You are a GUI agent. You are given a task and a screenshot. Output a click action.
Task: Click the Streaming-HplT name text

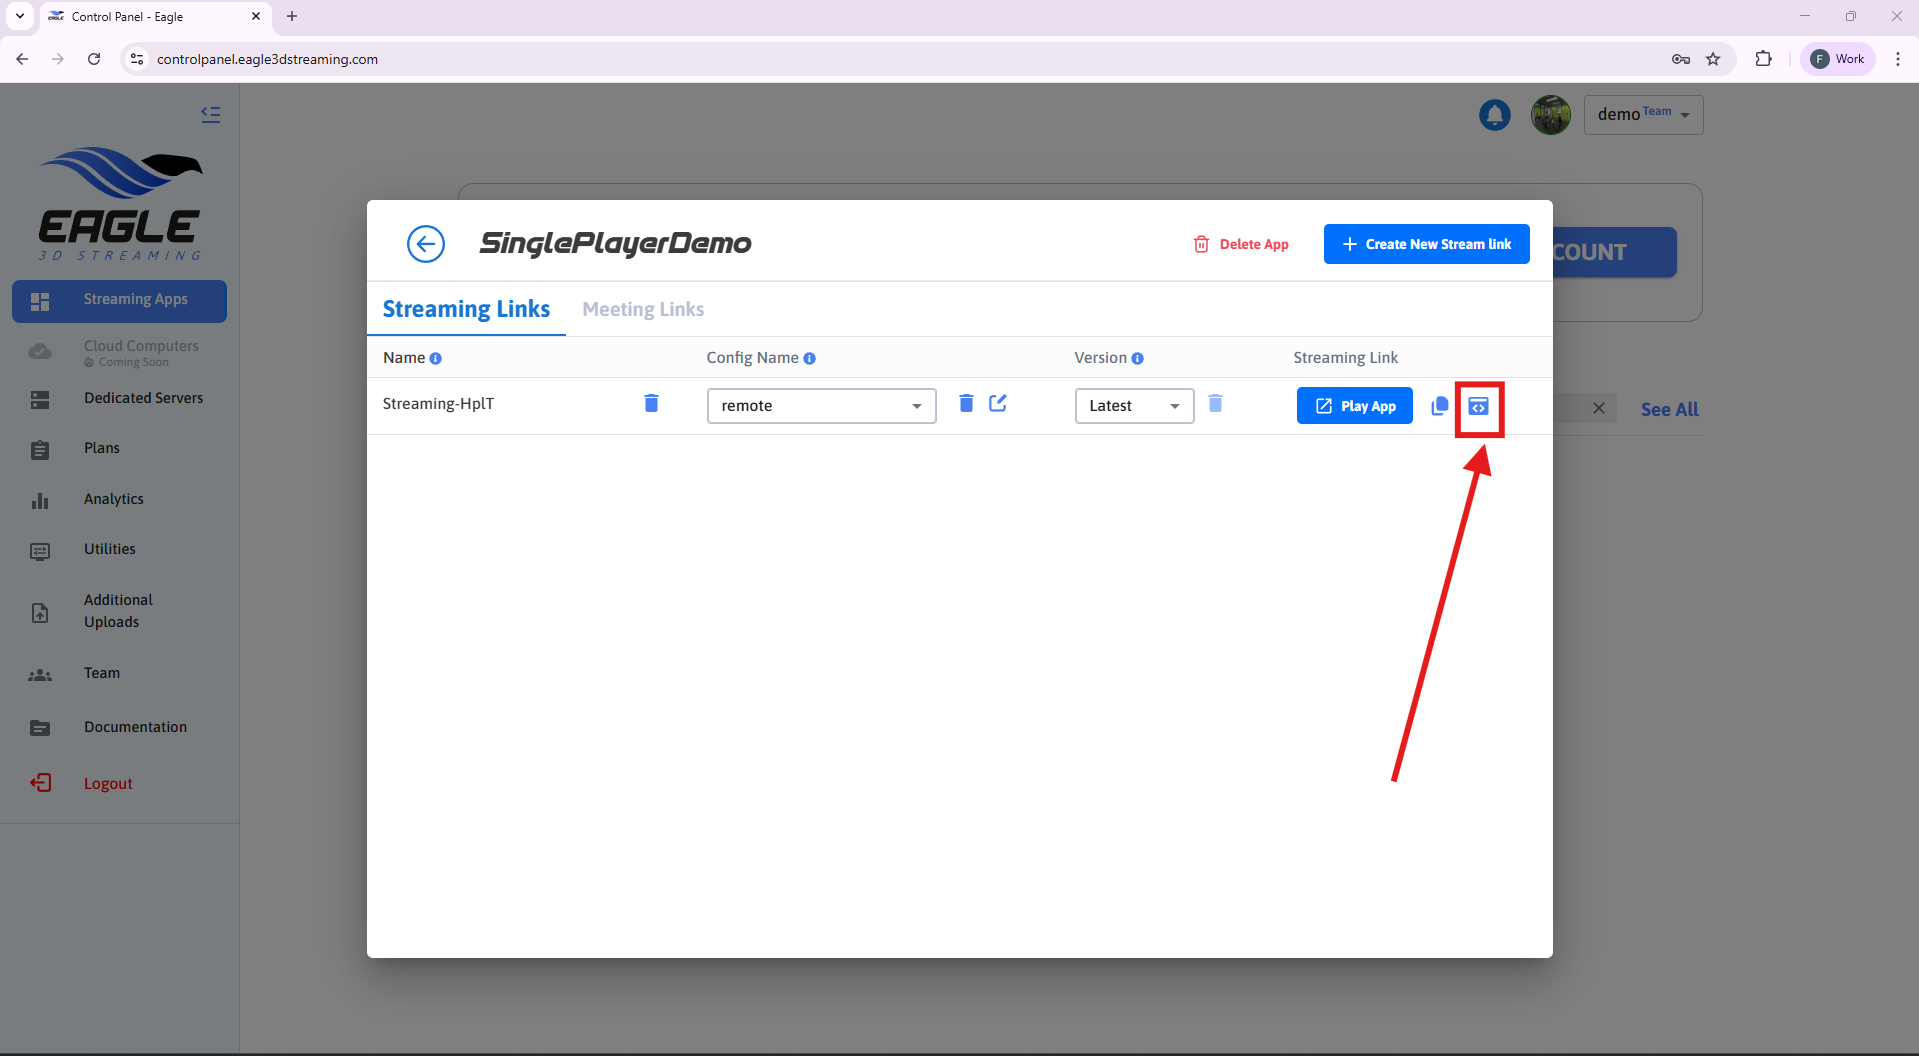(438, 404)
